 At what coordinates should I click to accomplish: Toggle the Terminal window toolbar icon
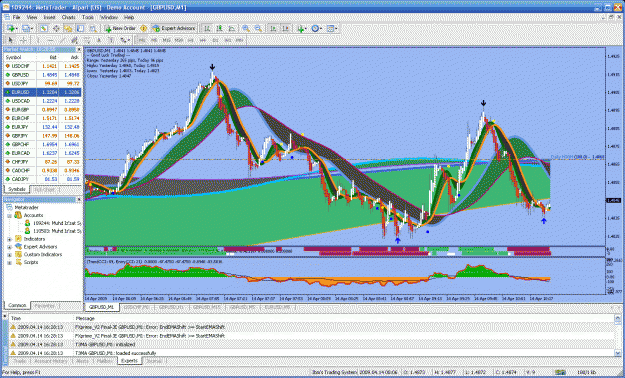point(81,28)
